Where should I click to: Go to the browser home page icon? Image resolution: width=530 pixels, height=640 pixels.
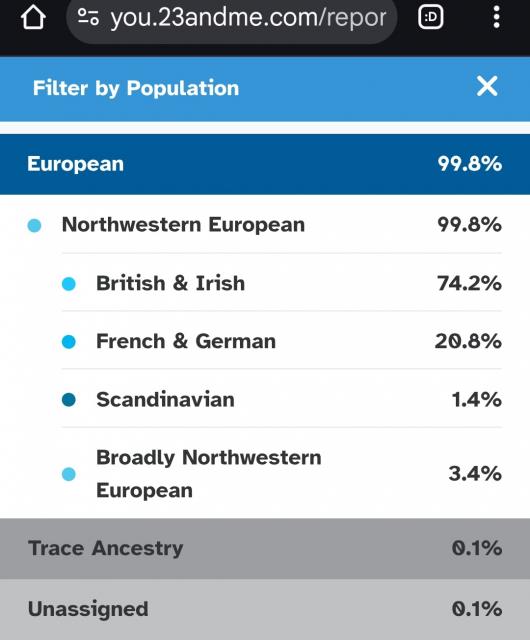(33, 17)
